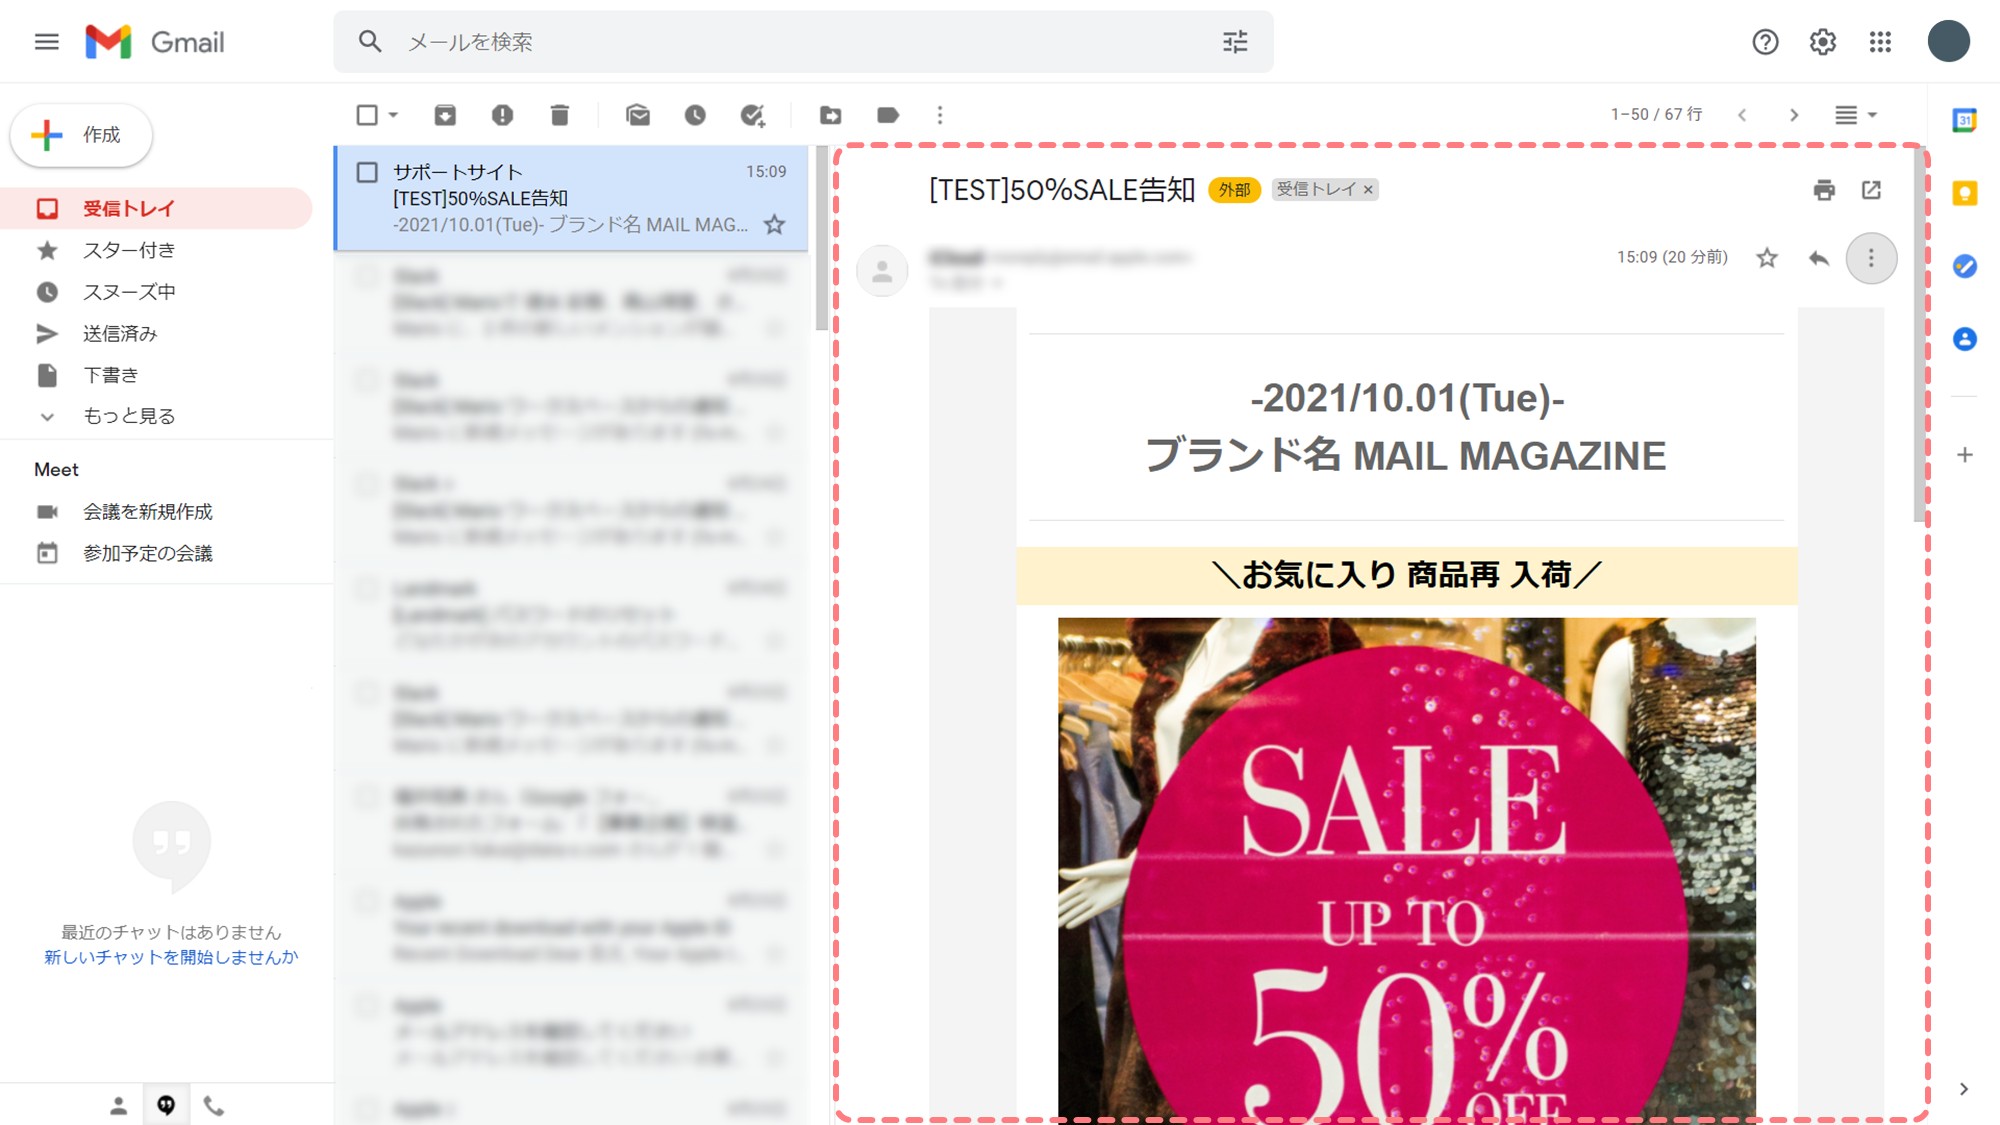Remove 受信トレイ label from email
Image resolution: width=2000 pixels, height=1125 pixels.
[x=1368, y=190]
